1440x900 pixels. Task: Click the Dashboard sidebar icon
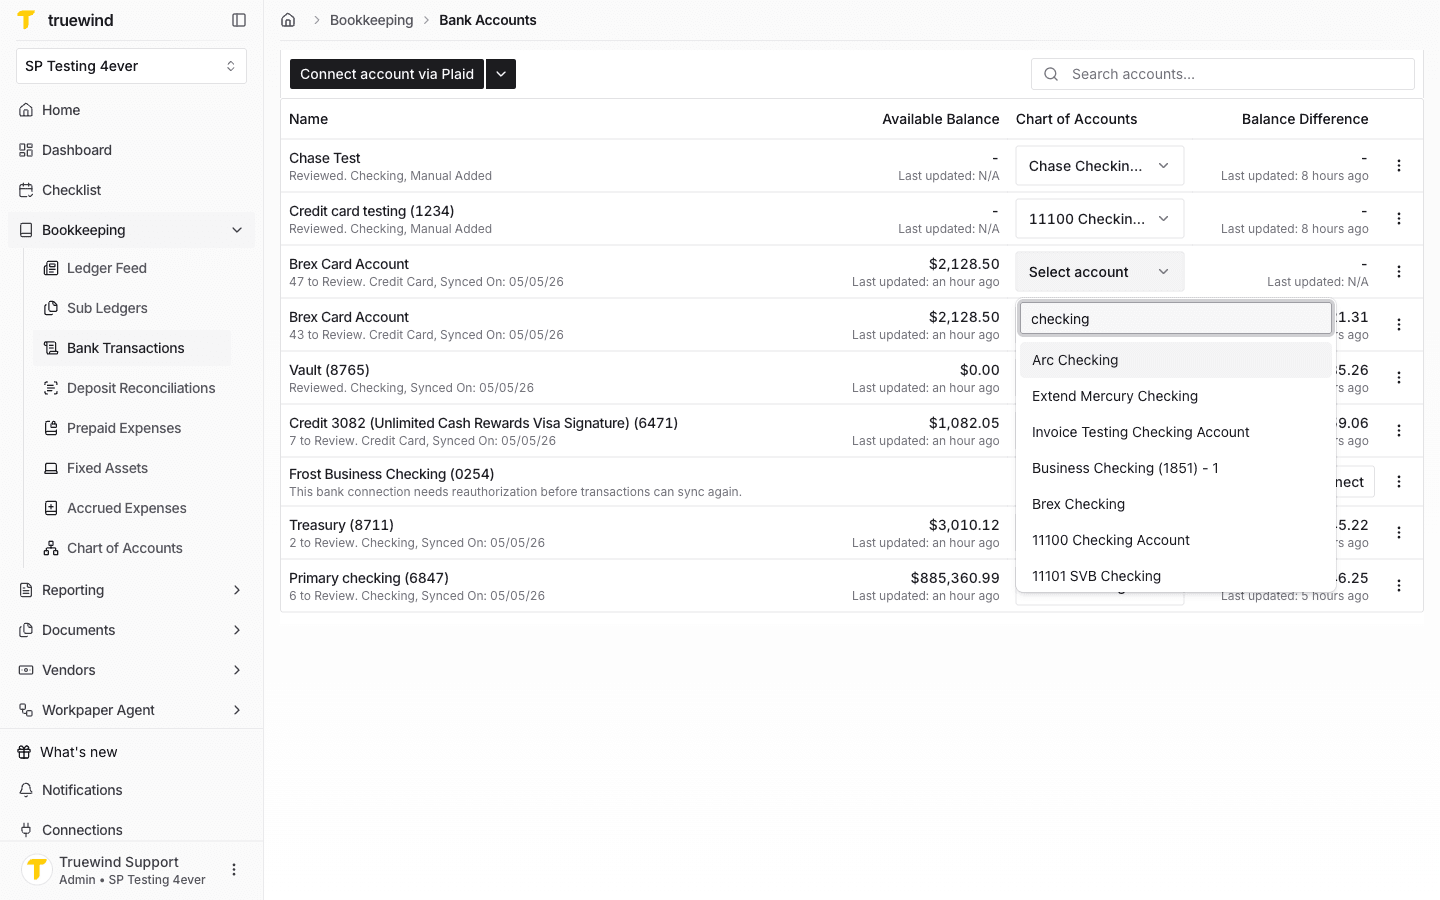(x=26, y=150)
